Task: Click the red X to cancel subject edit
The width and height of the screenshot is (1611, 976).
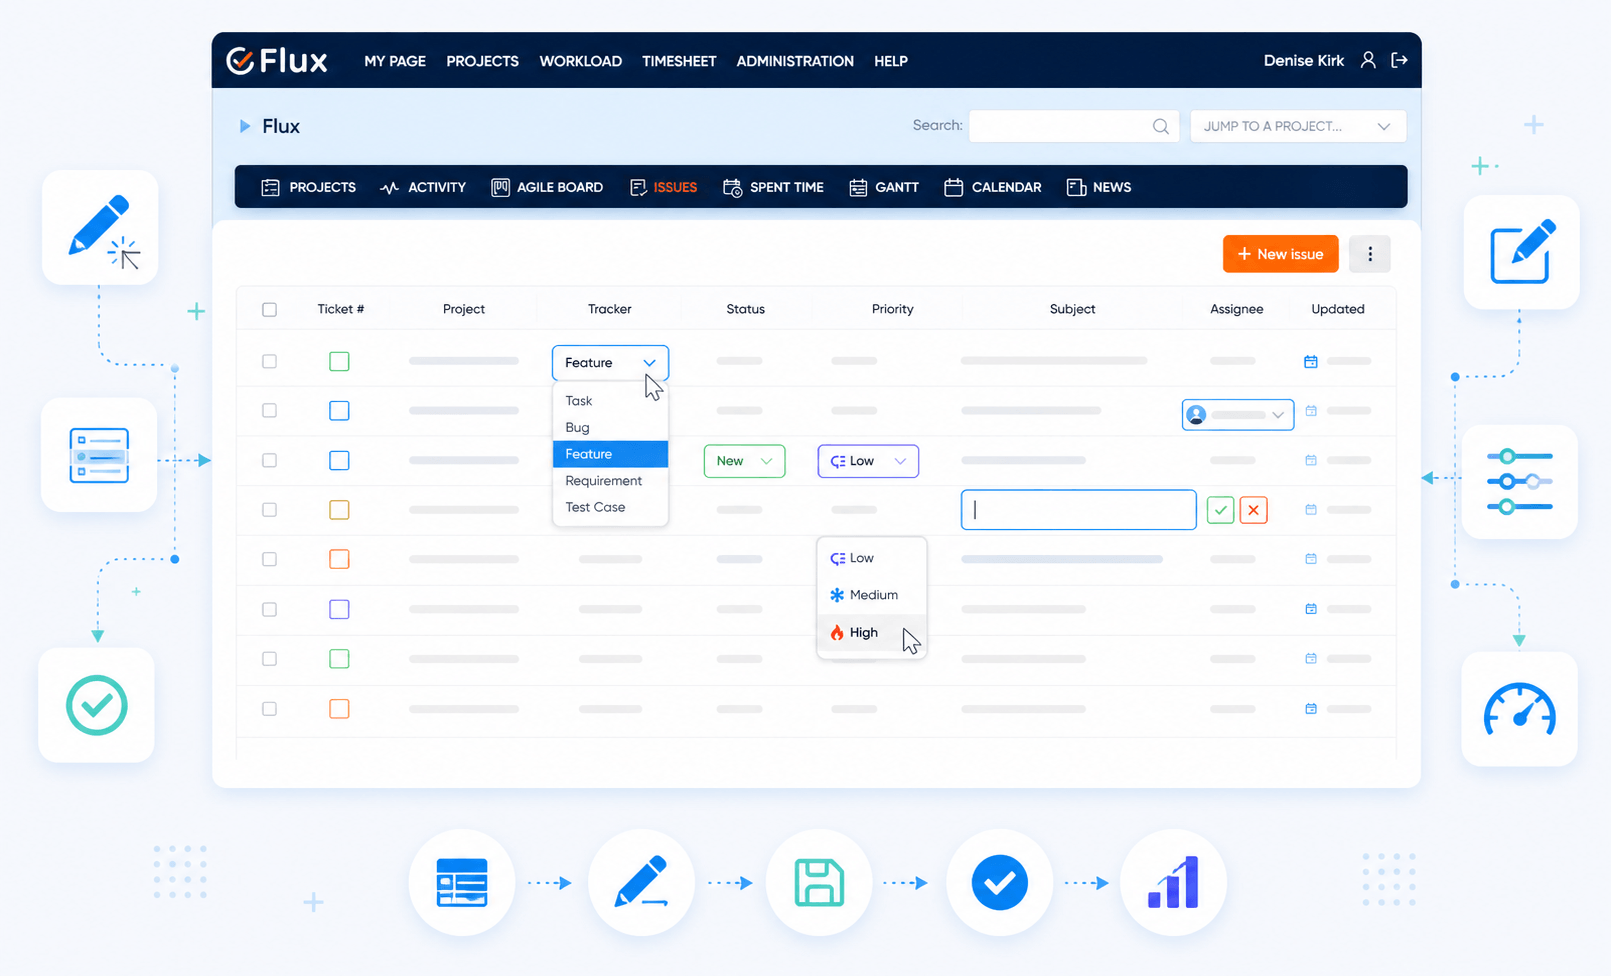Action: click(x=1254, y=510)
